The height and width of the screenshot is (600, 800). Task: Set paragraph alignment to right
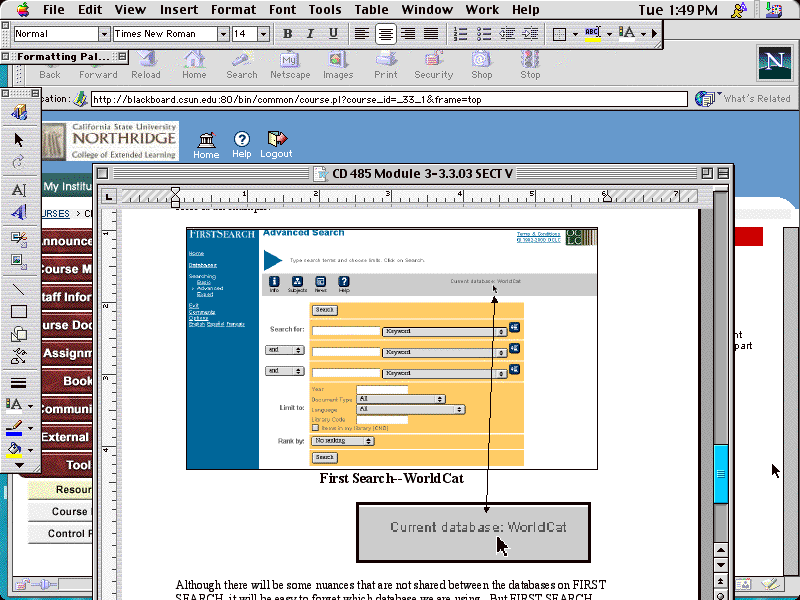pyautogui.click(x=408, y=34)
